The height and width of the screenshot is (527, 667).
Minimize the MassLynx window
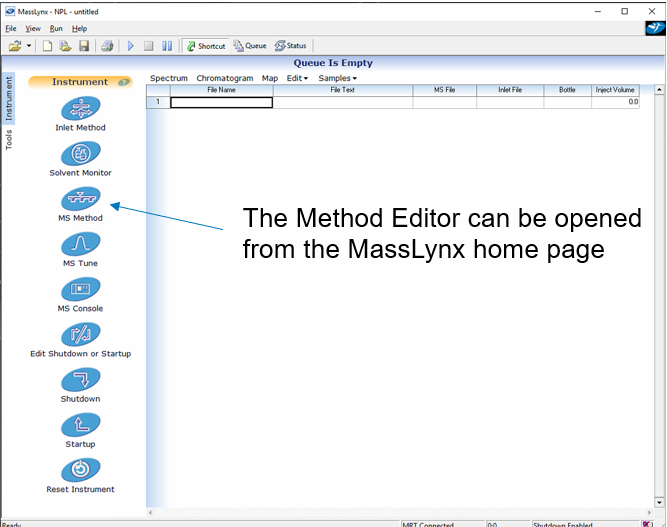point(598,11)
